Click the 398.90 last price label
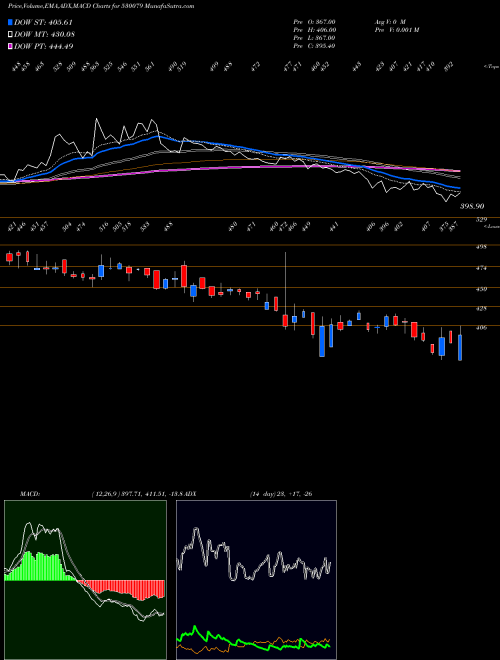 (471, 206)
